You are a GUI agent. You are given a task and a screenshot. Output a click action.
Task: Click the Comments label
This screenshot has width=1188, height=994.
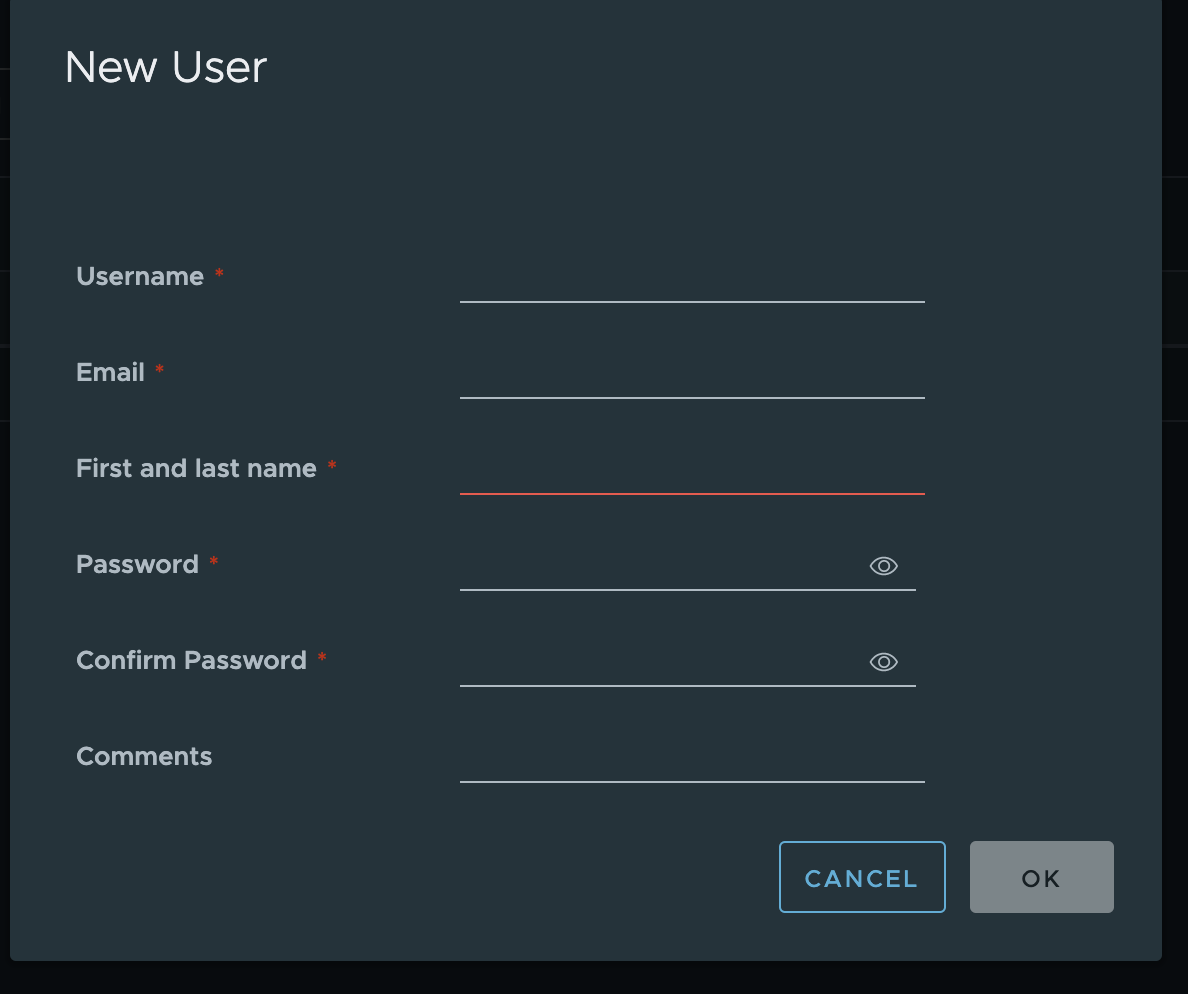[143, 757]
